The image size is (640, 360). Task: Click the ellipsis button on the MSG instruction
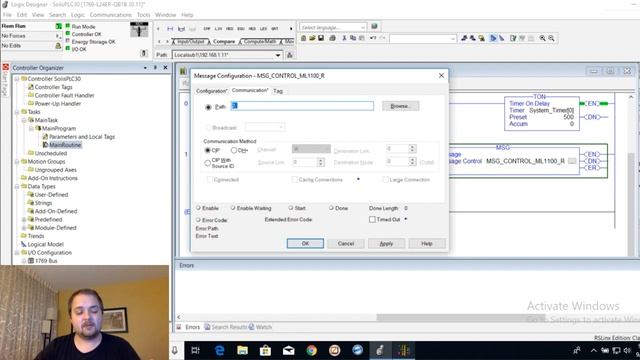572,161
